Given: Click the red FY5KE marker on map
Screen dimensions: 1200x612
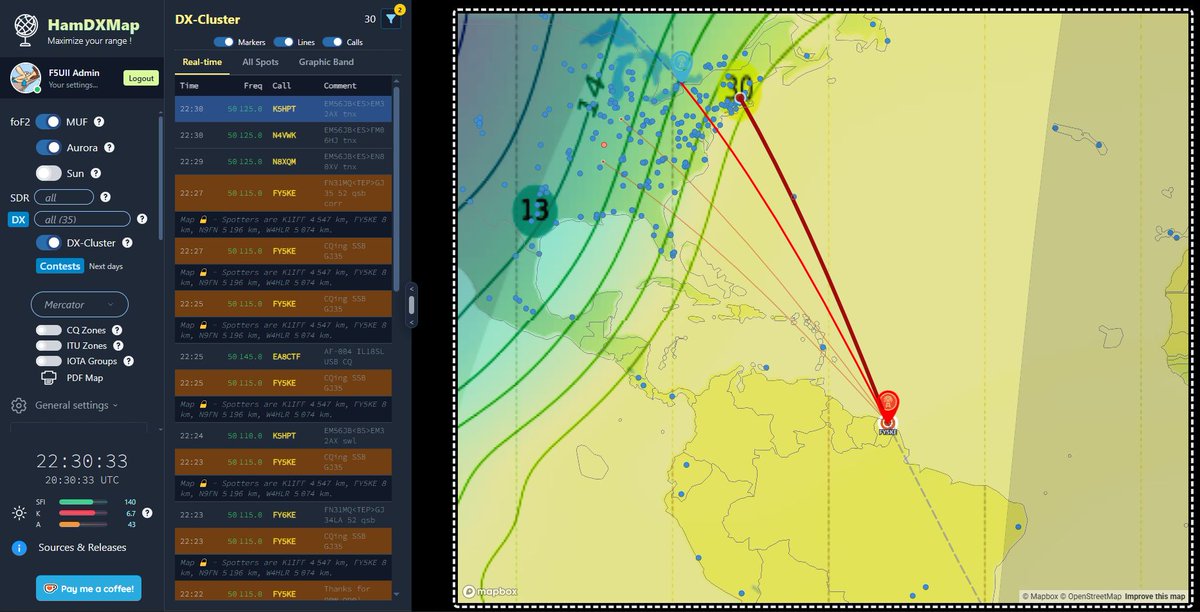Looking at the screenshot, I should (x=887, y=405).
